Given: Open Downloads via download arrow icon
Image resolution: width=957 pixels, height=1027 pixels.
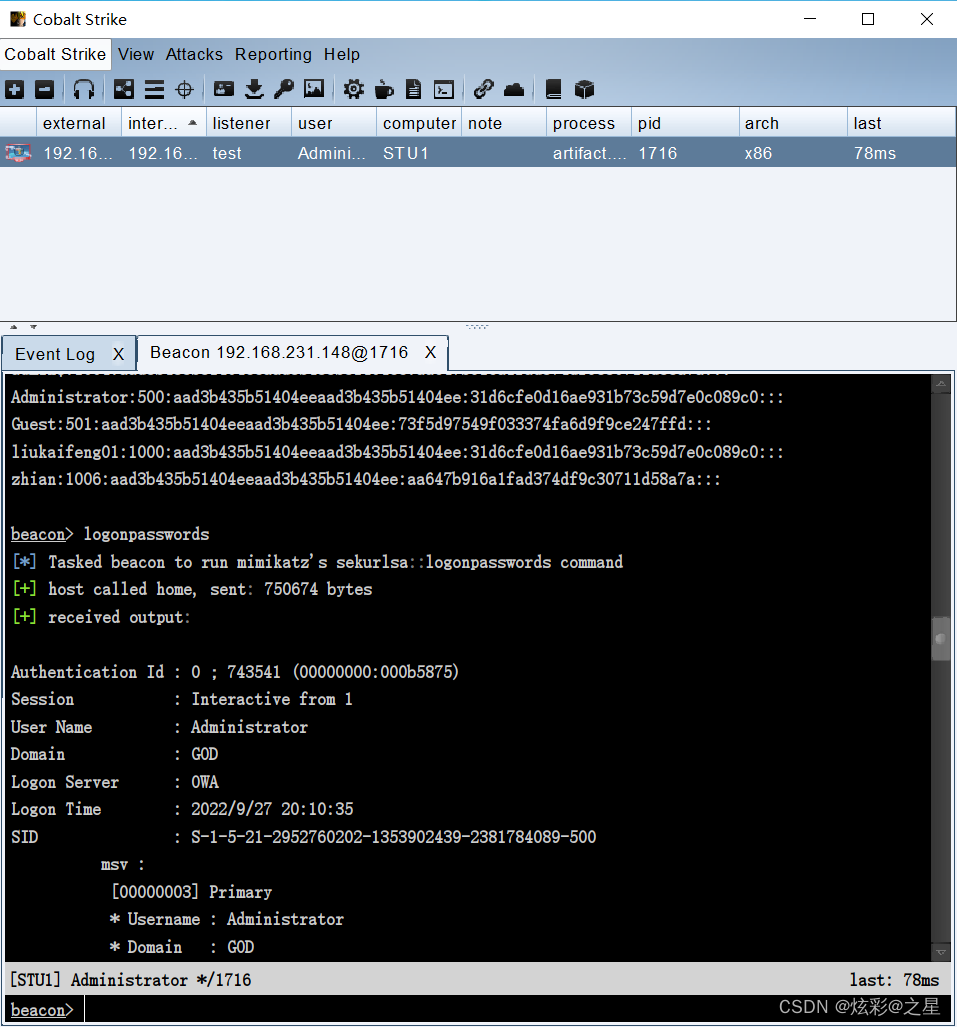Looking at the screenshot, I should click(x=254, y=89).
